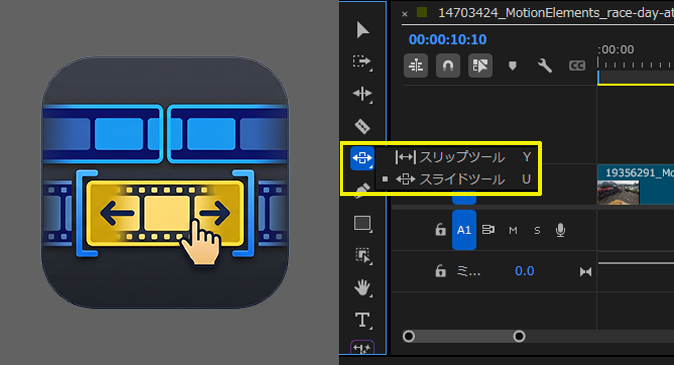Viewport: 674px width, 365px height.
Task: Solo track A1 with S button
Action: pos(537,231)
